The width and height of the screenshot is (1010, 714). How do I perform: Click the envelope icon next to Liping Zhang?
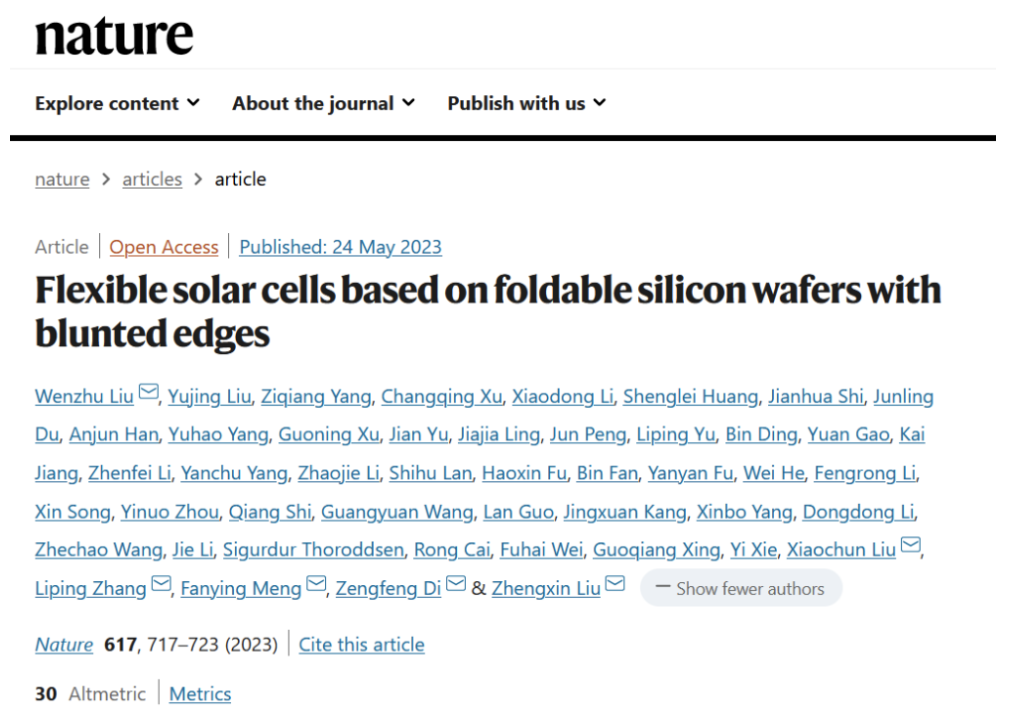161,584
